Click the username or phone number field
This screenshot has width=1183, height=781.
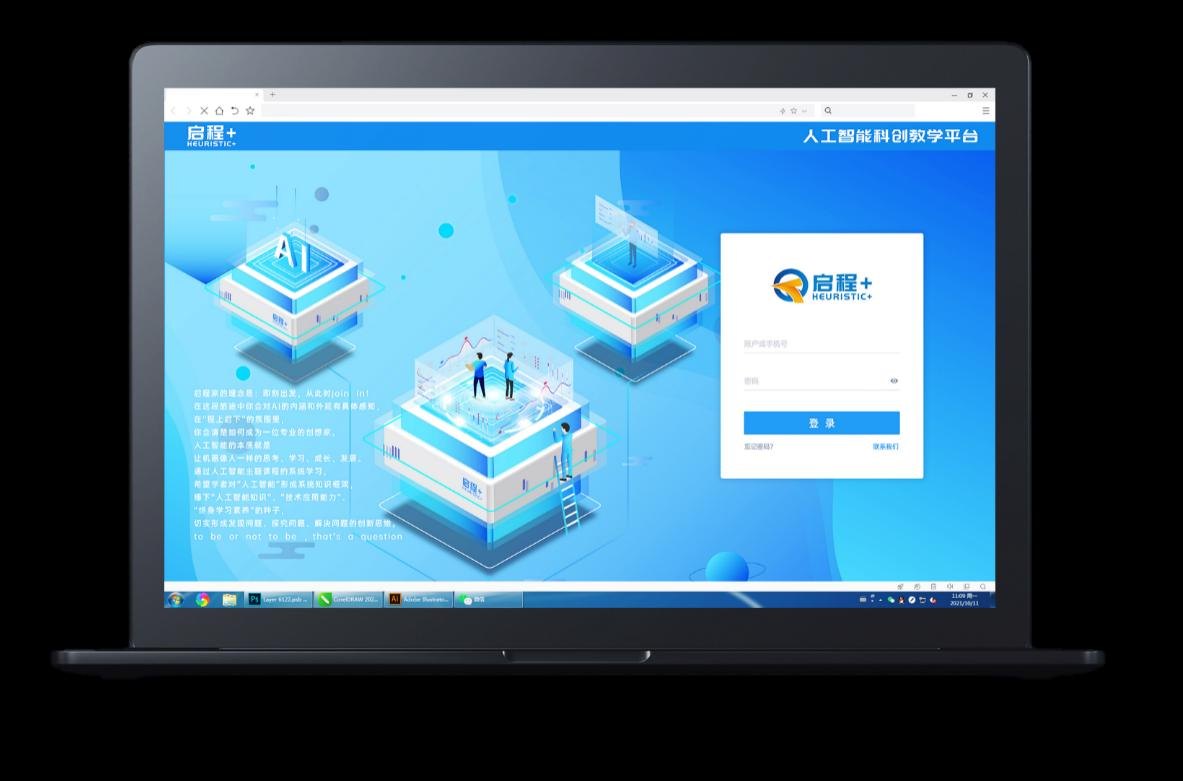(822, 344)
